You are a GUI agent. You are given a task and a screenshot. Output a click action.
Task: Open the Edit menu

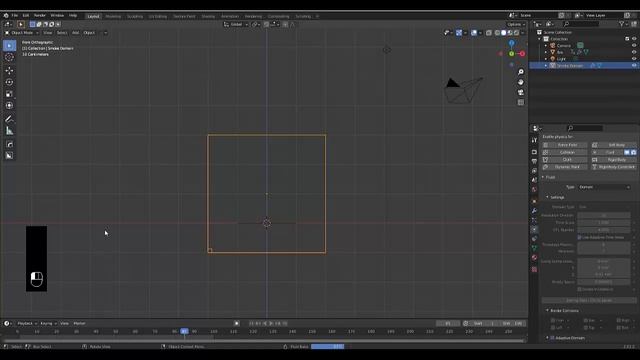point(26,16)
